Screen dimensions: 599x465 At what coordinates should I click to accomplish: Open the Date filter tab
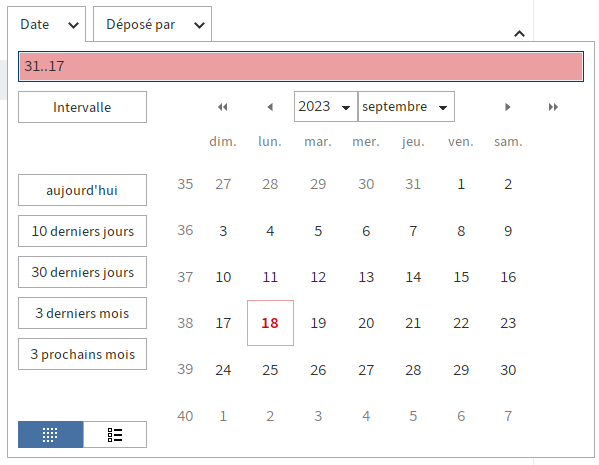[47, 24]
